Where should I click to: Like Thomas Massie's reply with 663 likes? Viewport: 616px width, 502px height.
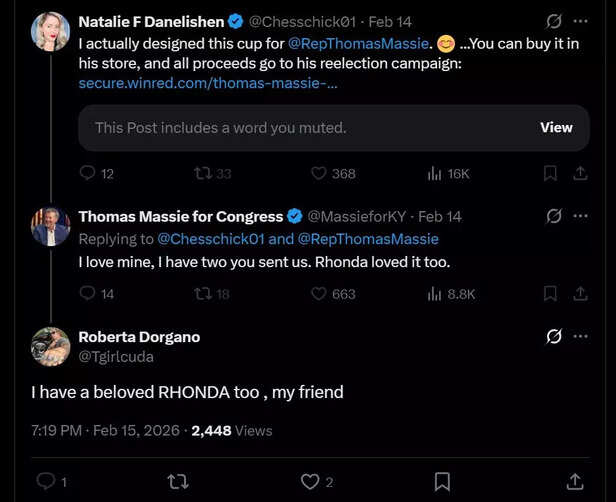click(x=319, y=293)
